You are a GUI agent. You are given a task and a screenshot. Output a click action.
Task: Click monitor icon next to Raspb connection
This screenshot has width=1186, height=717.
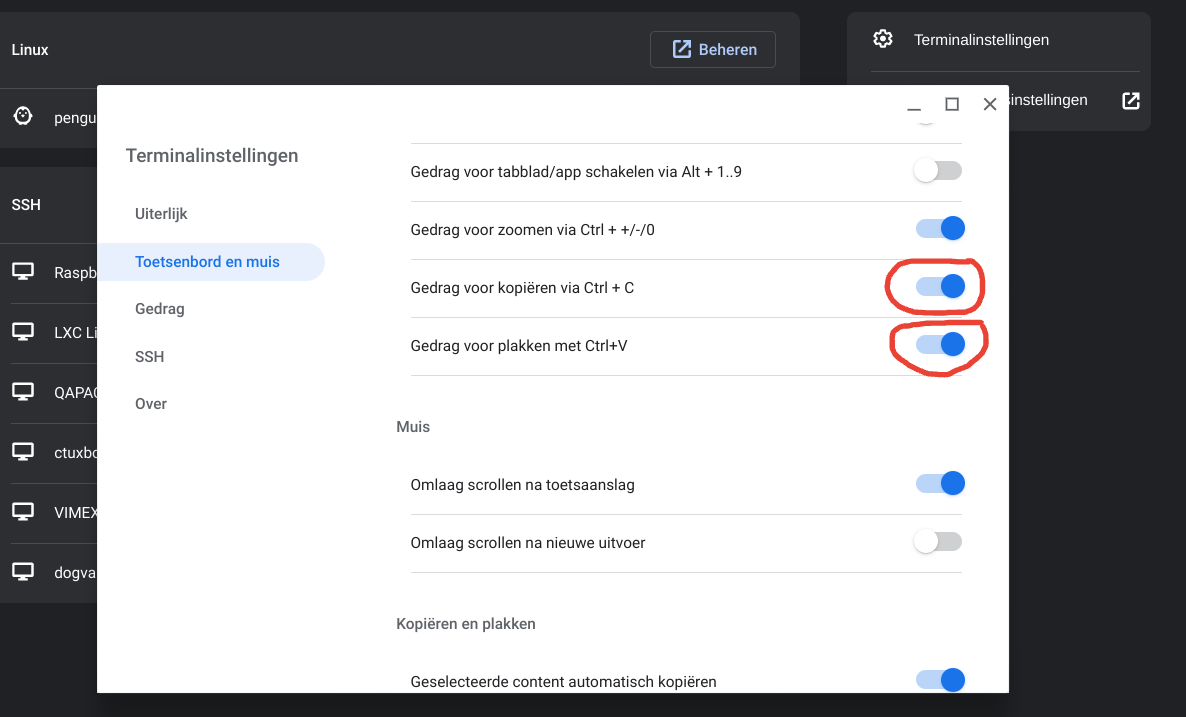(24, 270)
